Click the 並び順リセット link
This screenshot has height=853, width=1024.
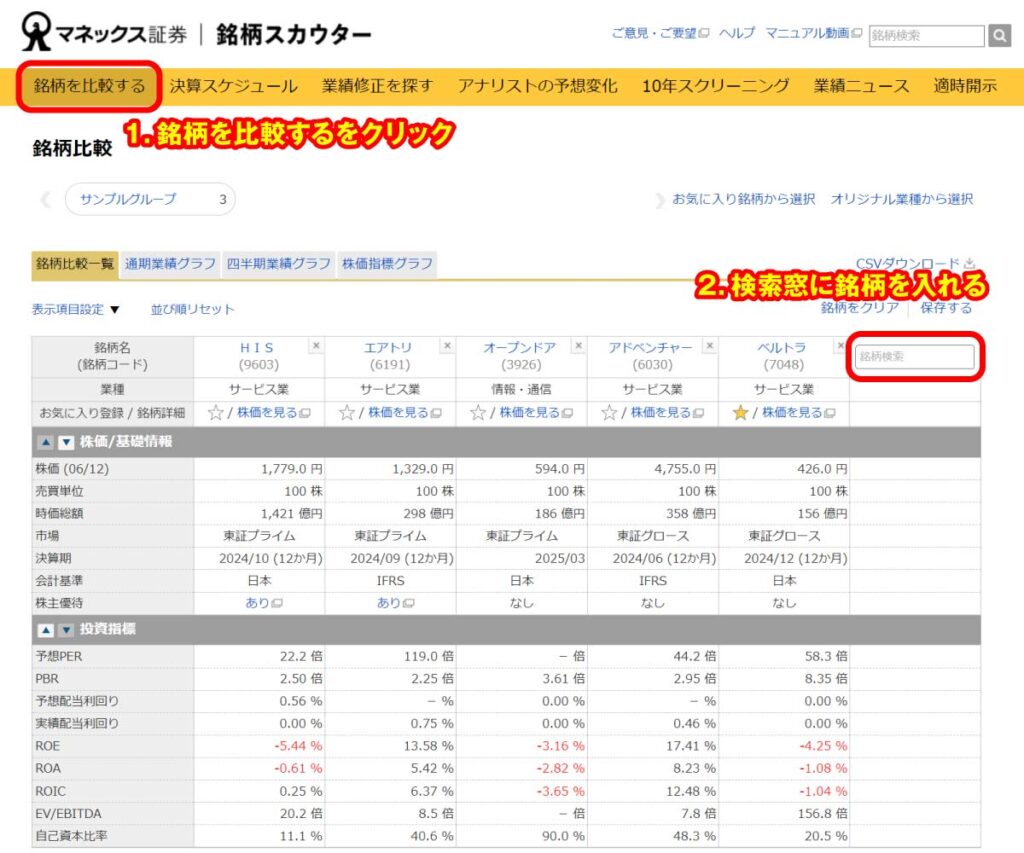(x=192, y=309)
